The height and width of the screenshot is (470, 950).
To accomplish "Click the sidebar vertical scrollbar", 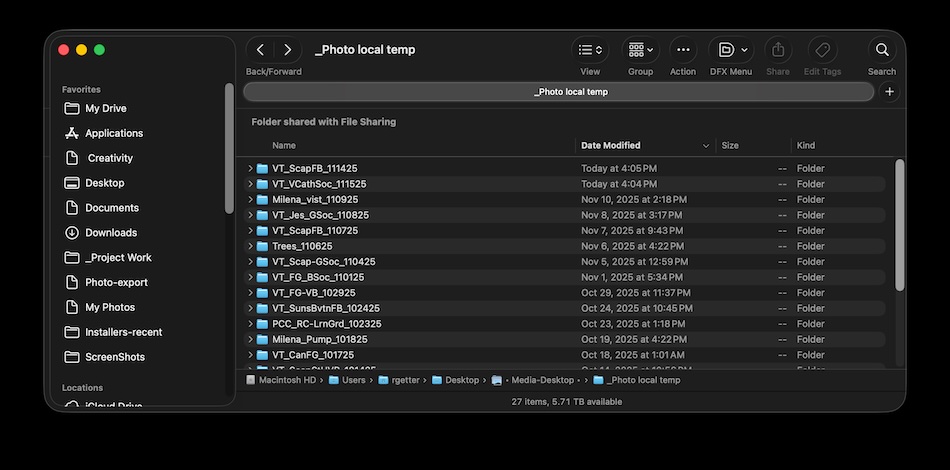I will tap(229, 148).
